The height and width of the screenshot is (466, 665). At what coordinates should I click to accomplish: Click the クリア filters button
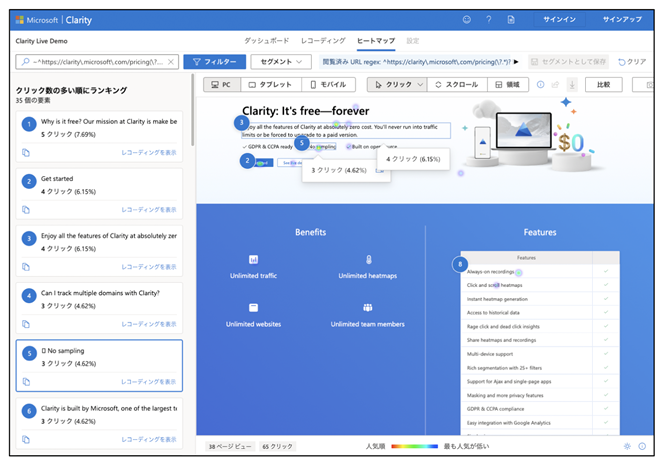[632, 62]
